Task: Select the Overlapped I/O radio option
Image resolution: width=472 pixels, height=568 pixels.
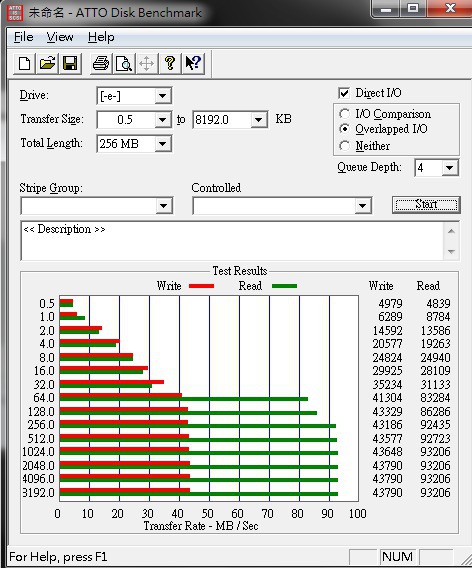Action: (x=344, y=129)
